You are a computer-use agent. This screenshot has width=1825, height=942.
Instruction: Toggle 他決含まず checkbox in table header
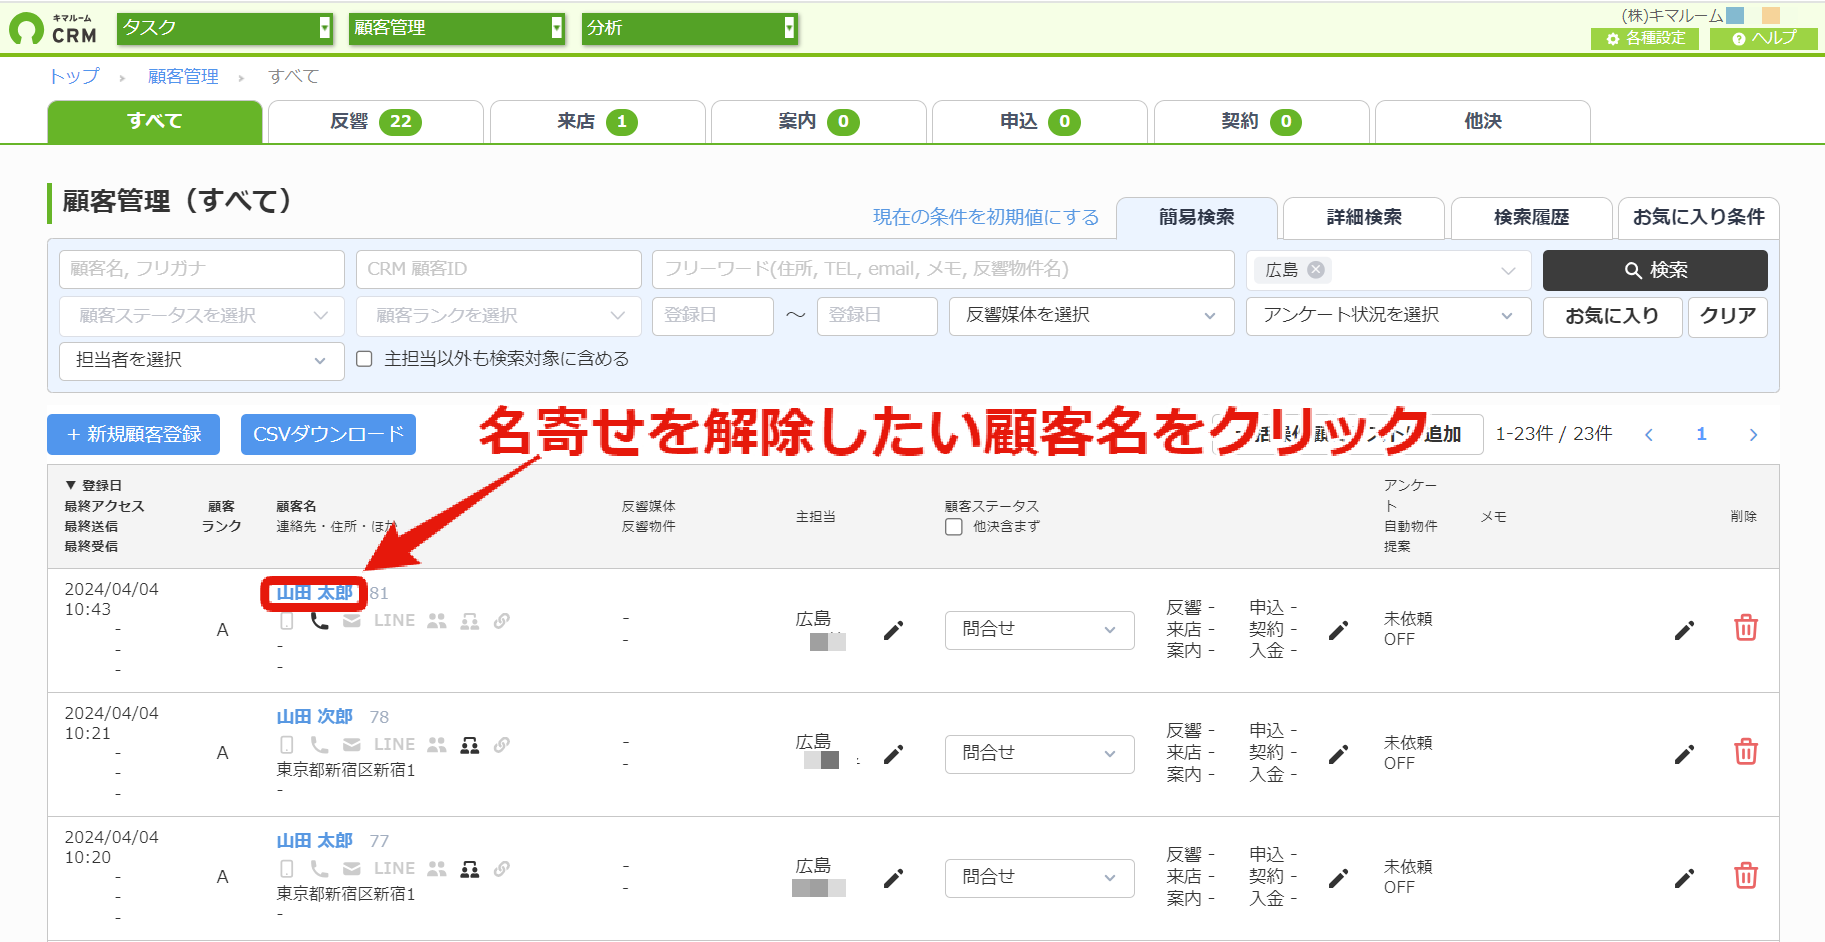954,527
